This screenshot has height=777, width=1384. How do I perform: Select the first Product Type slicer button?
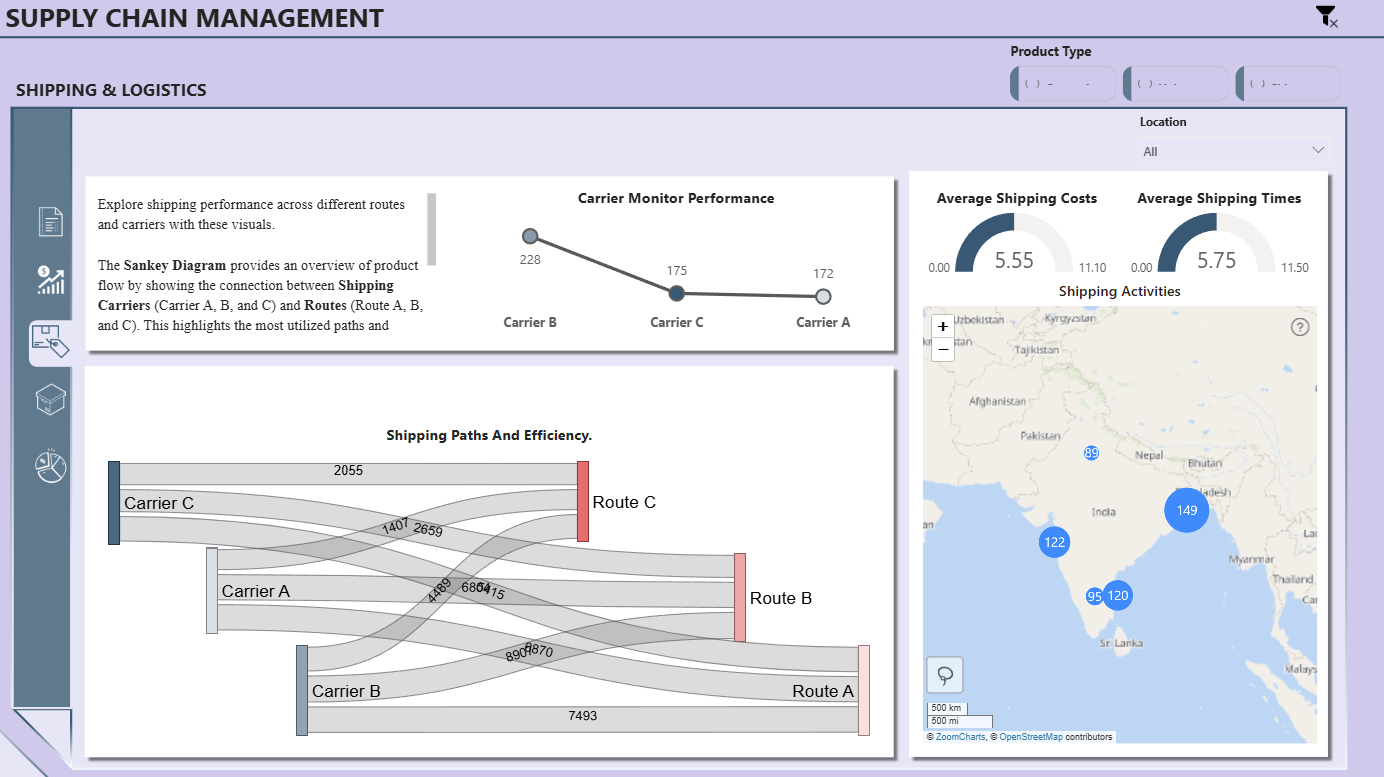[x=1063, y=84]
